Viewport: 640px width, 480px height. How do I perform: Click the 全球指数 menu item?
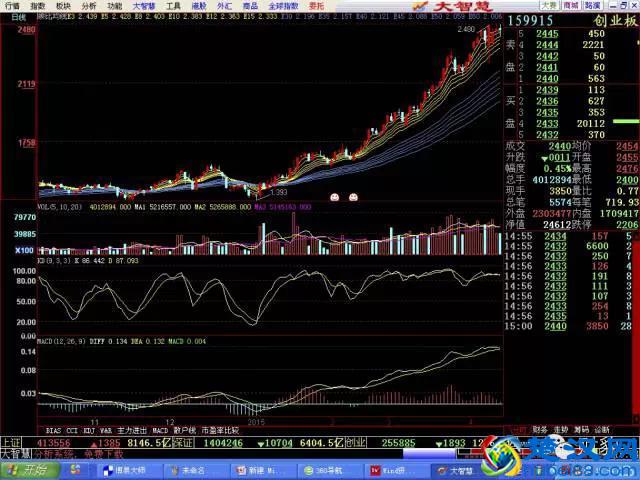pos(283,5)
